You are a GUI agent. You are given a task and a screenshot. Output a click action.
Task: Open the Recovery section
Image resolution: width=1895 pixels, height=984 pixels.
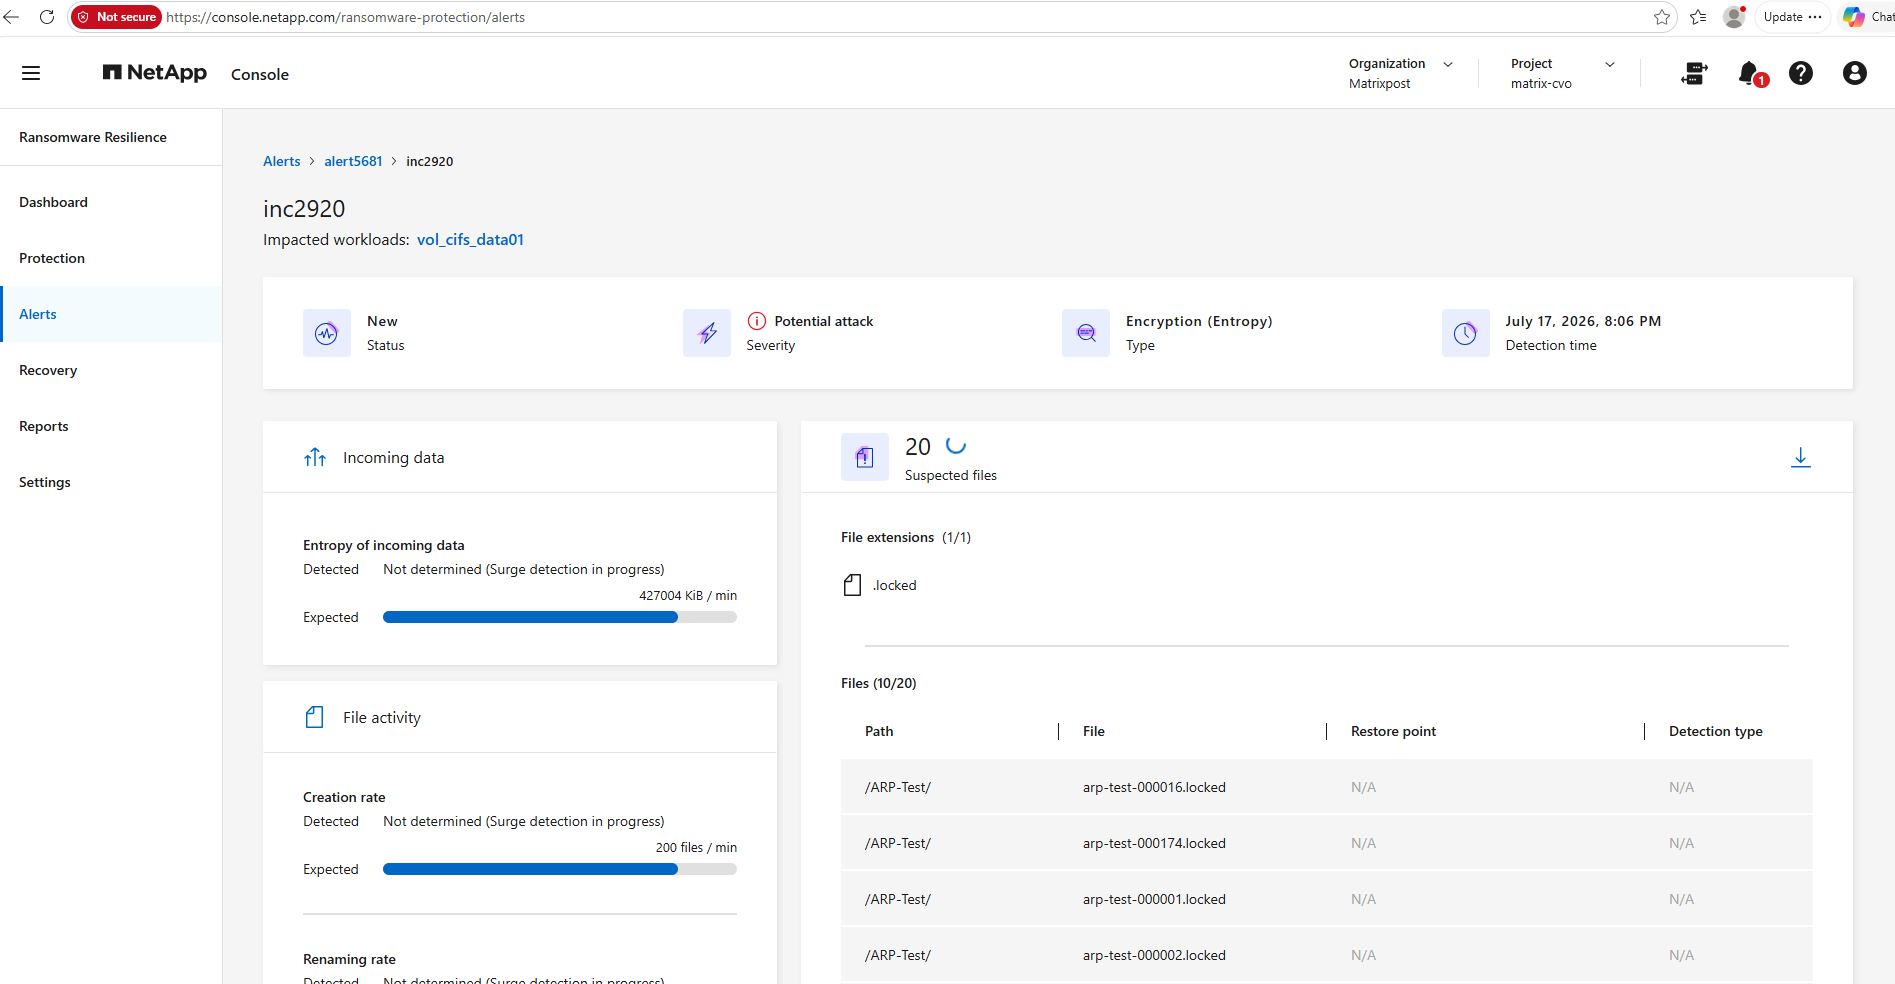pos(48,370)
